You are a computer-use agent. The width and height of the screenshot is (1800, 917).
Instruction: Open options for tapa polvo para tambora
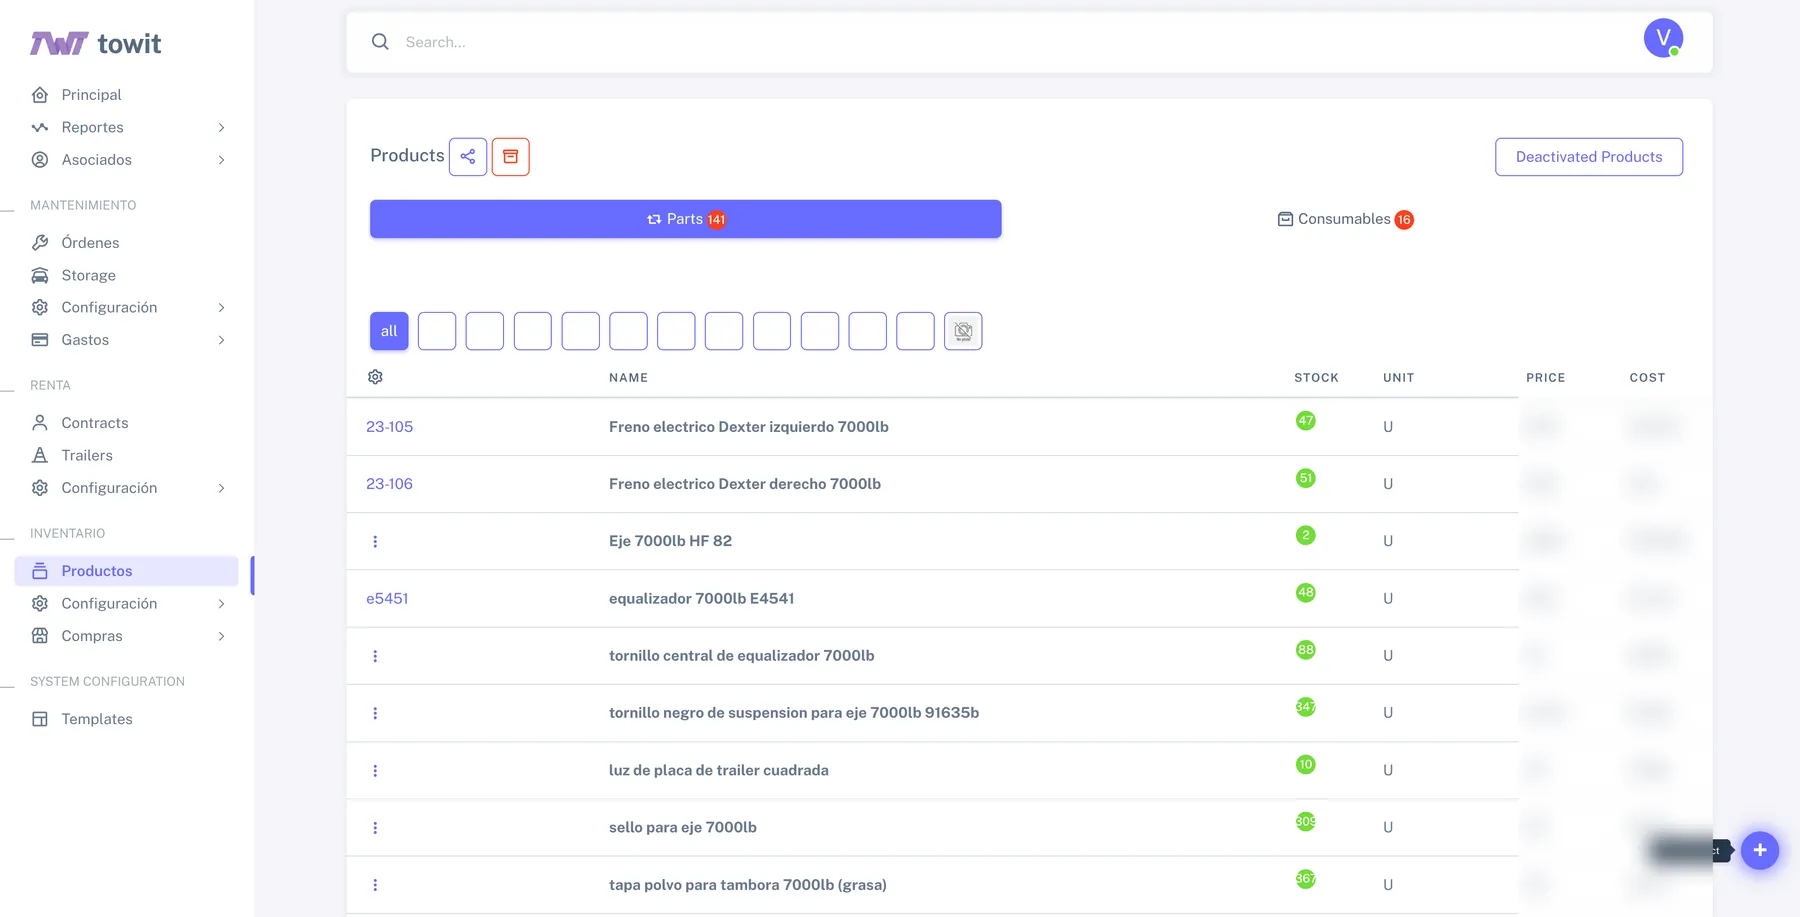[x=375, y=885]
